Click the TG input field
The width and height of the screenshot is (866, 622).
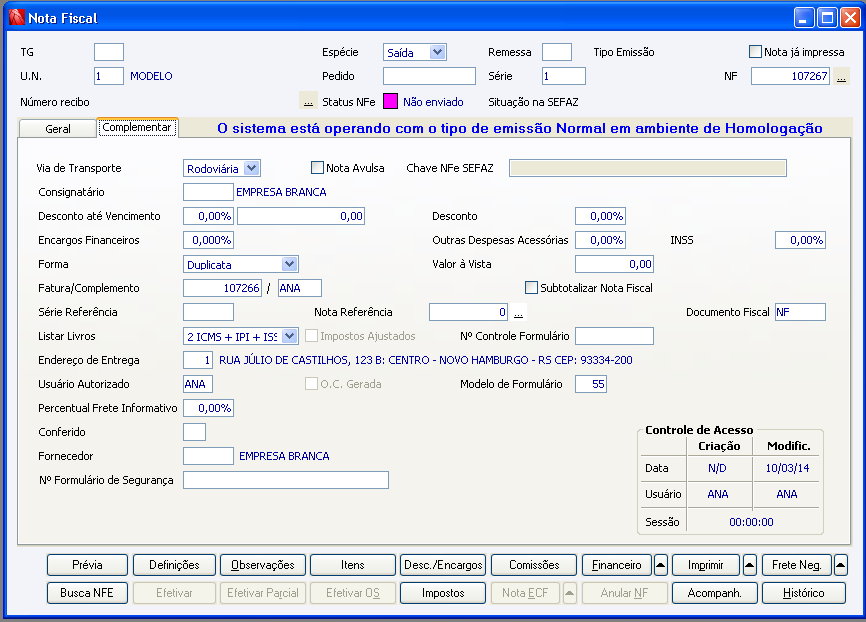[x=109, y=52]
